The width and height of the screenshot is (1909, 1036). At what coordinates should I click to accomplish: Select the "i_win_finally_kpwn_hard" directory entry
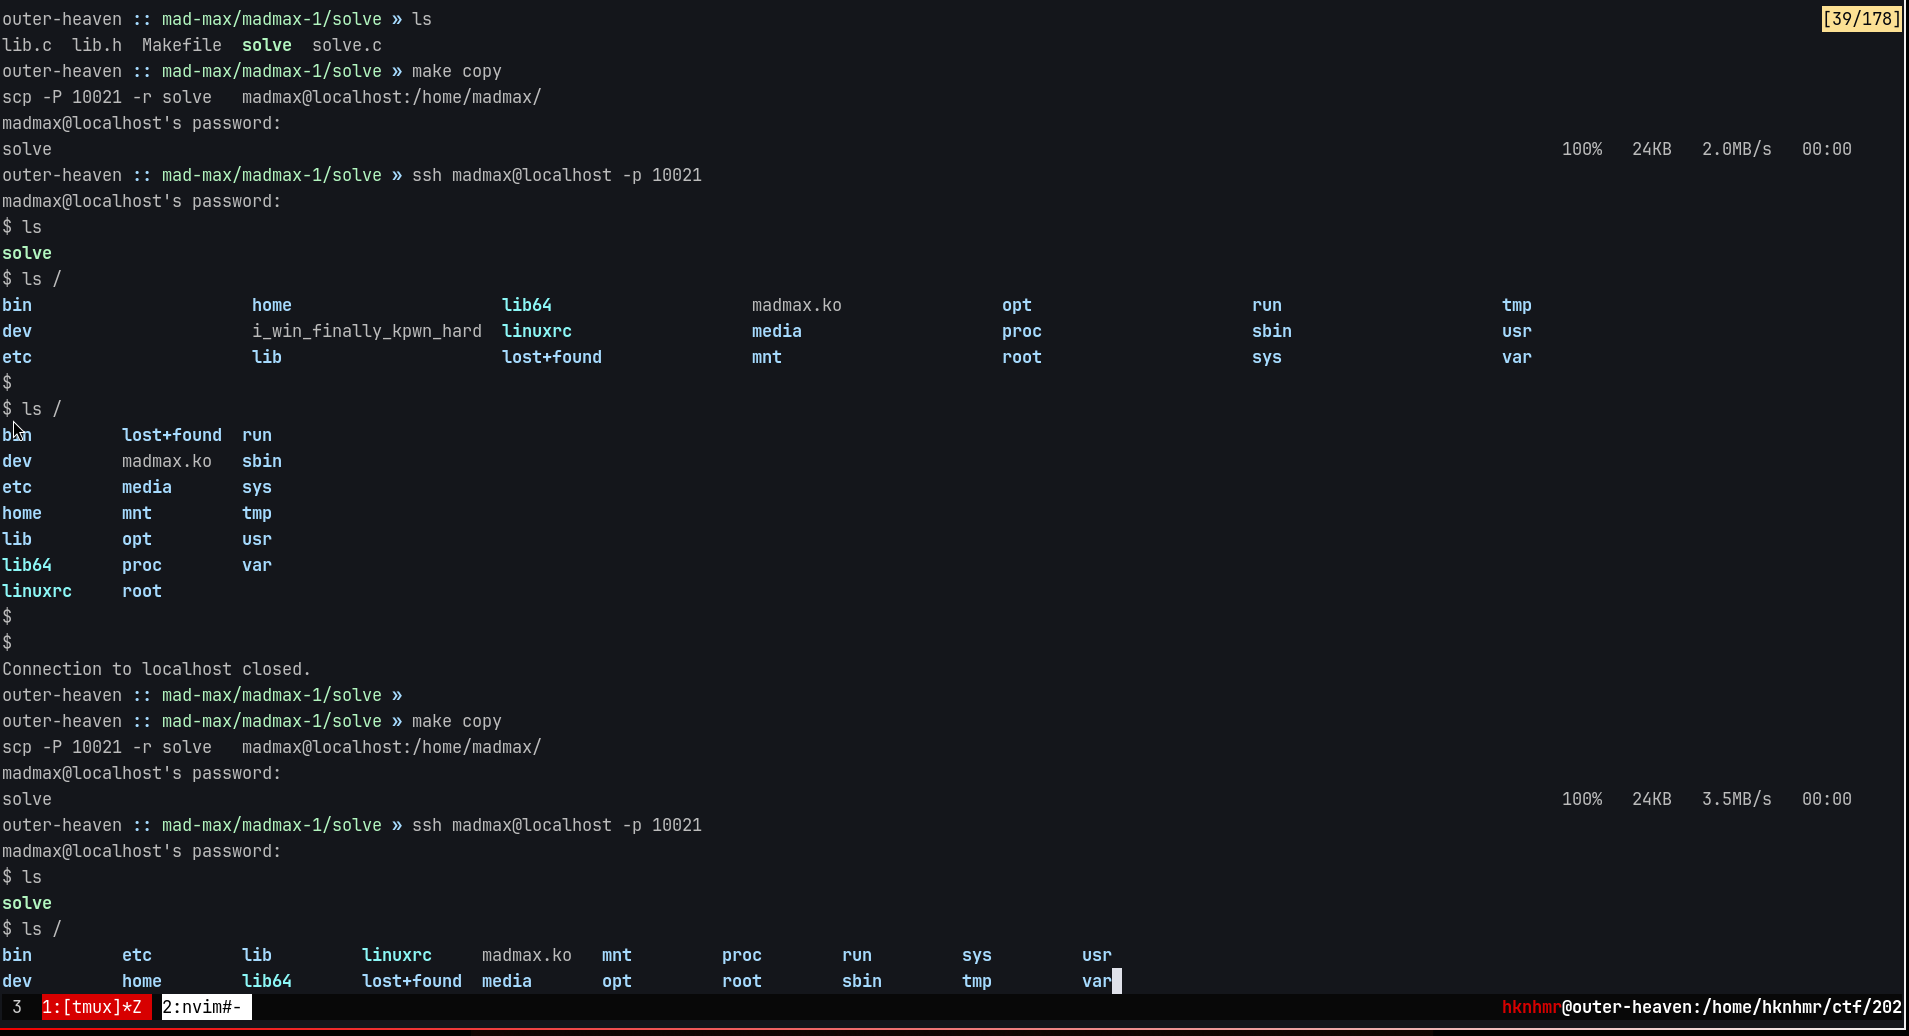367,330
